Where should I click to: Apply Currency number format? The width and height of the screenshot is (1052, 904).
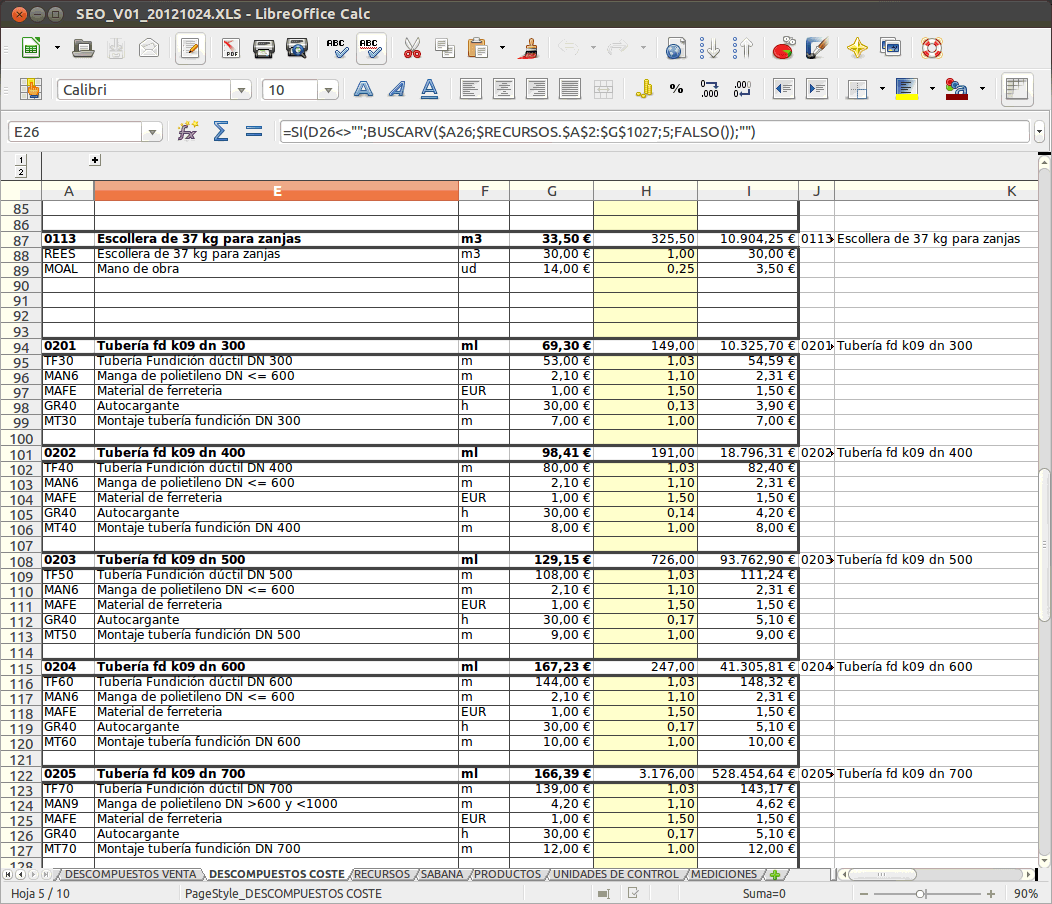point(644,89)
